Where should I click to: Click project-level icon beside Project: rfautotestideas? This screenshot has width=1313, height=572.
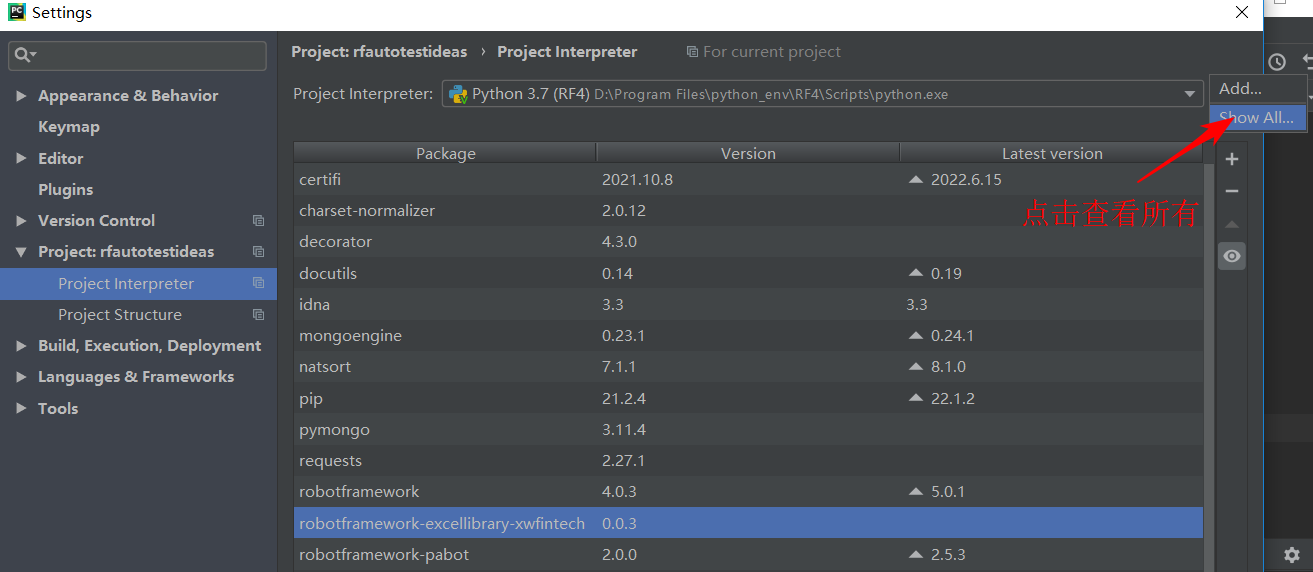259,252
